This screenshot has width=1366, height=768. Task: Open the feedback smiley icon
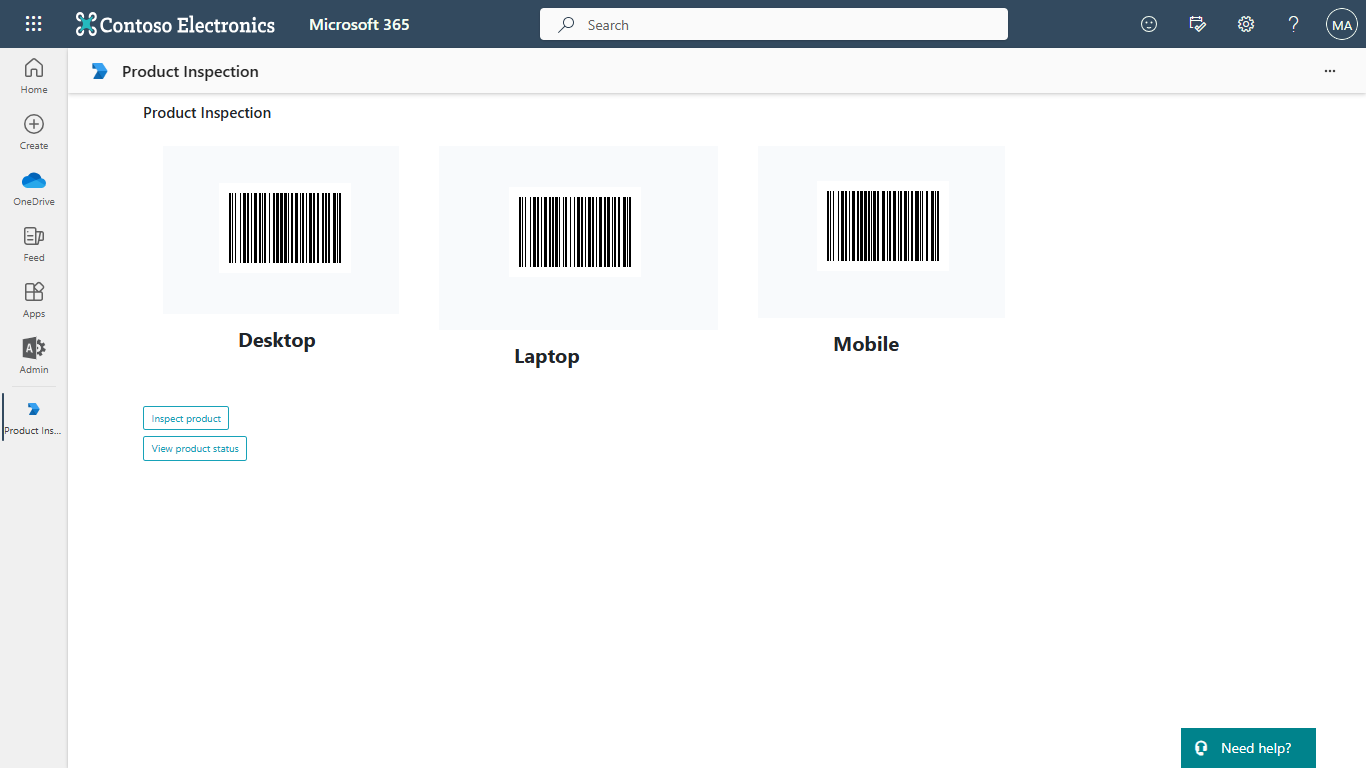click(x=1149, y=24)
